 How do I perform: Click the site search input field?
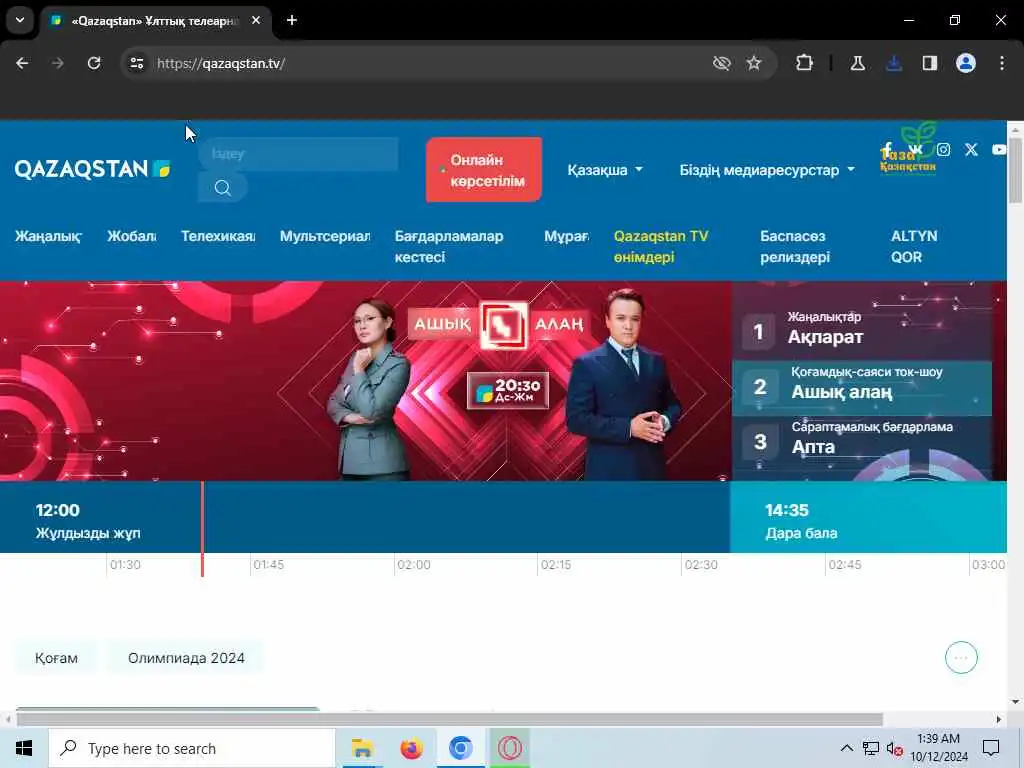[298, 154]
